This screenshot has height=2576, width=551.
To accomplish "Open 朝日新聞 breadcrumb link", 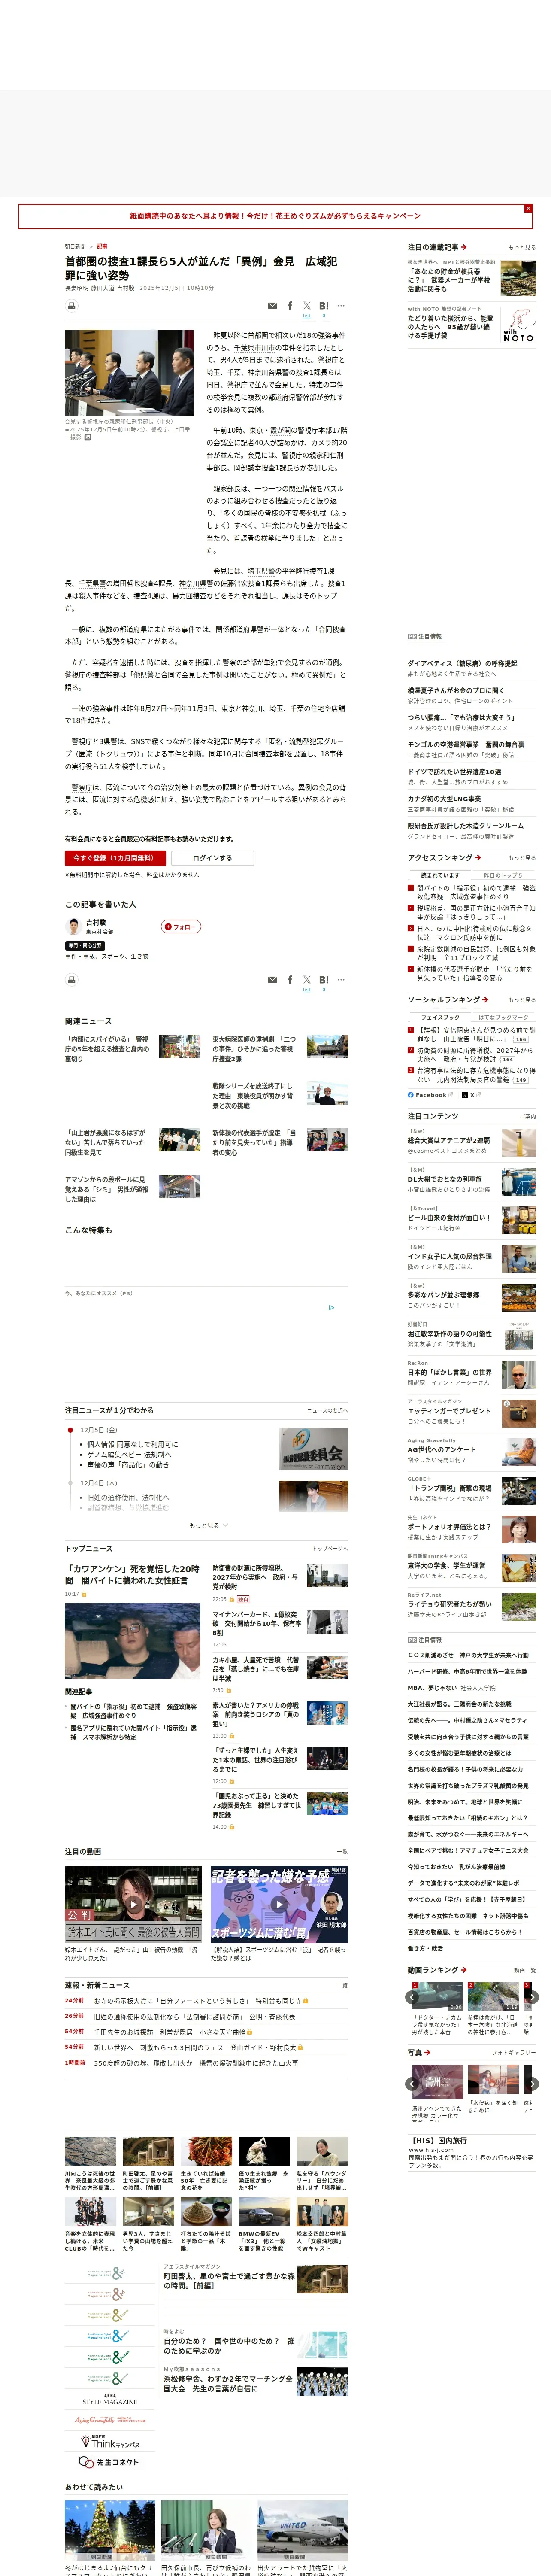I will (75, 246).
